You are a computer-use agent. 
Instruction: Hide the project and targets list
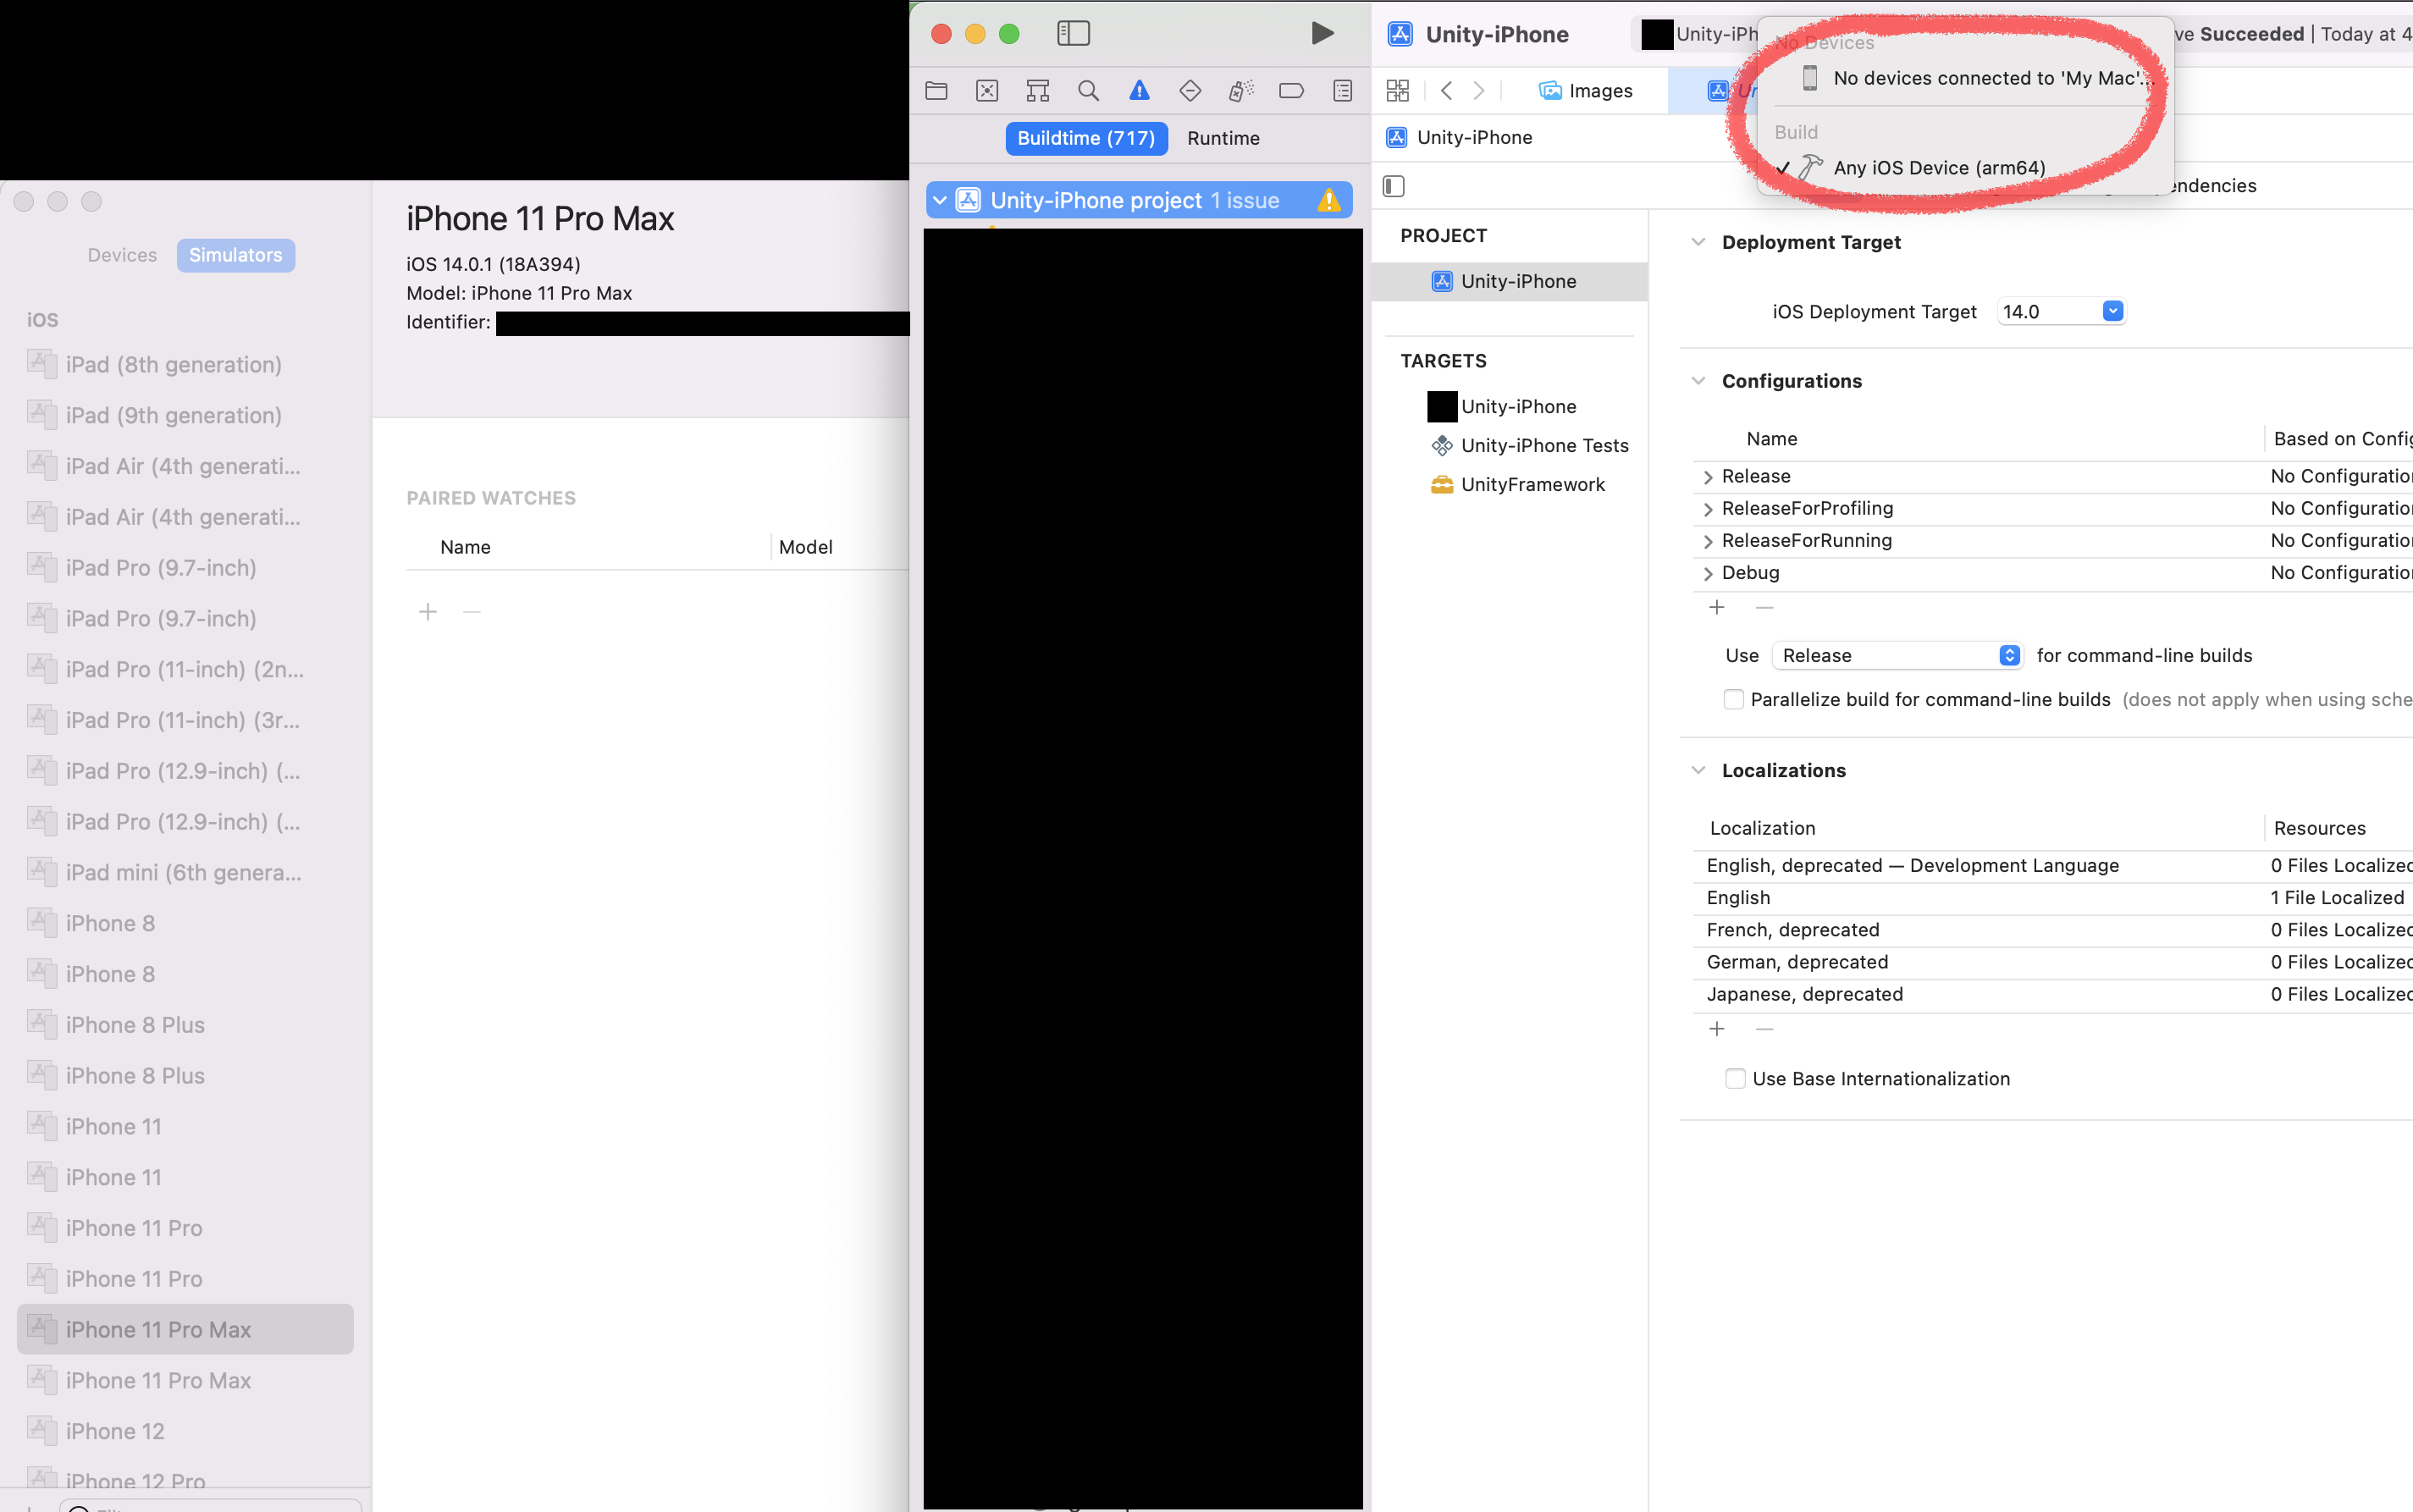(1394, 186)
